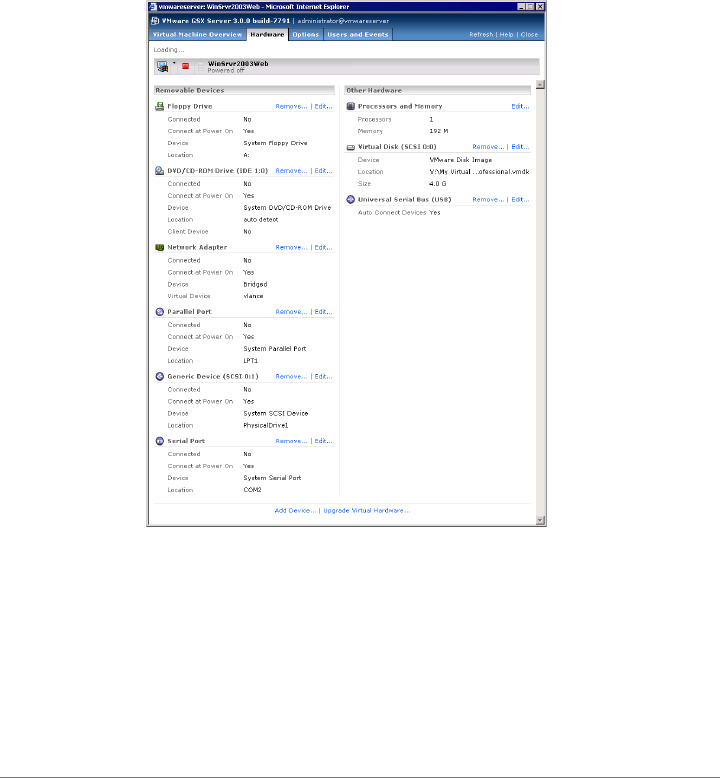Click Upgrade Virtual Hardware link
The height and width of the screenshot is (778, 720).
coord(367,511)
